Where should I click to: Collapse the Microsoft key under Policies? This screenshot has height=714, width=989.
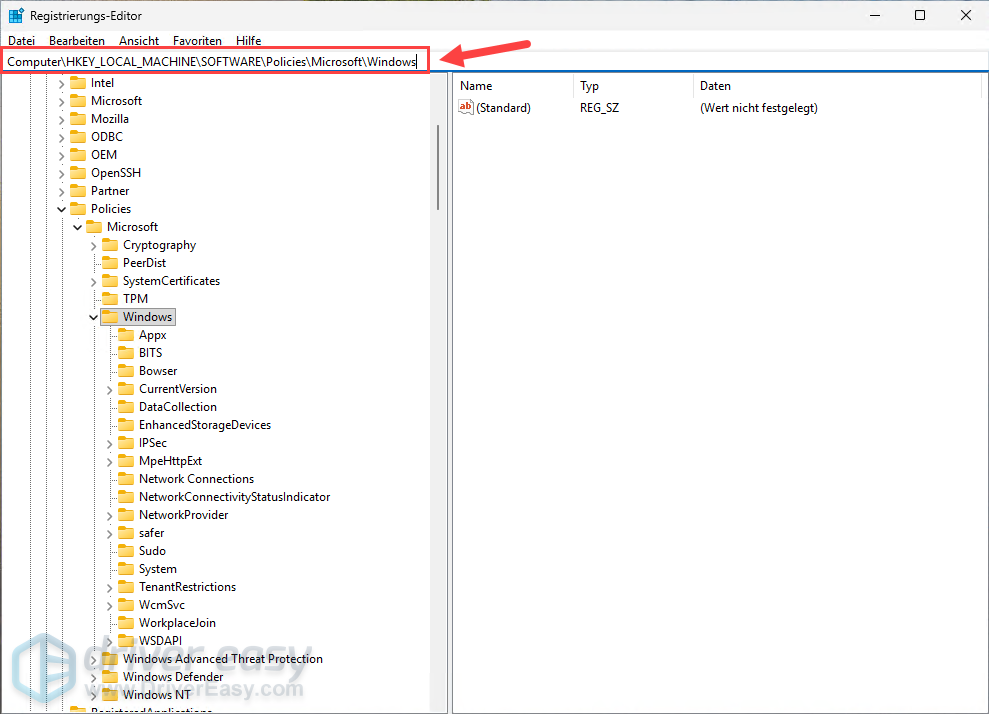(77, 227)
